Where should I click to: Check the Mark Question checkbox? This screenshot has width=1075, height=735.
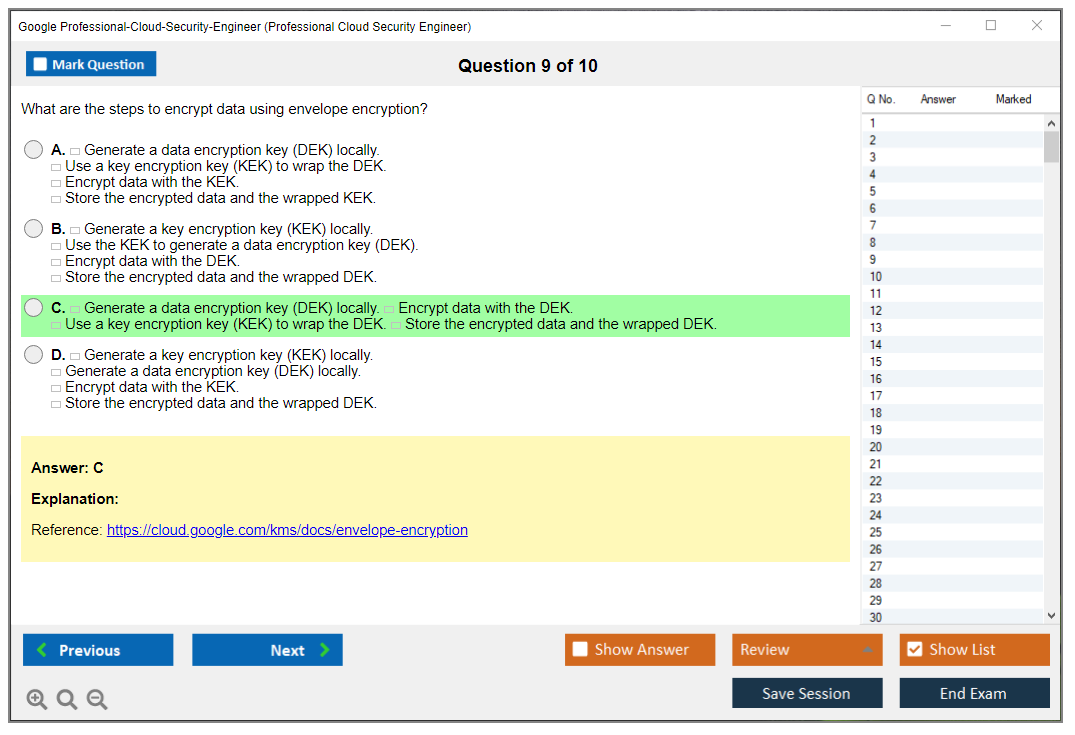40,65
